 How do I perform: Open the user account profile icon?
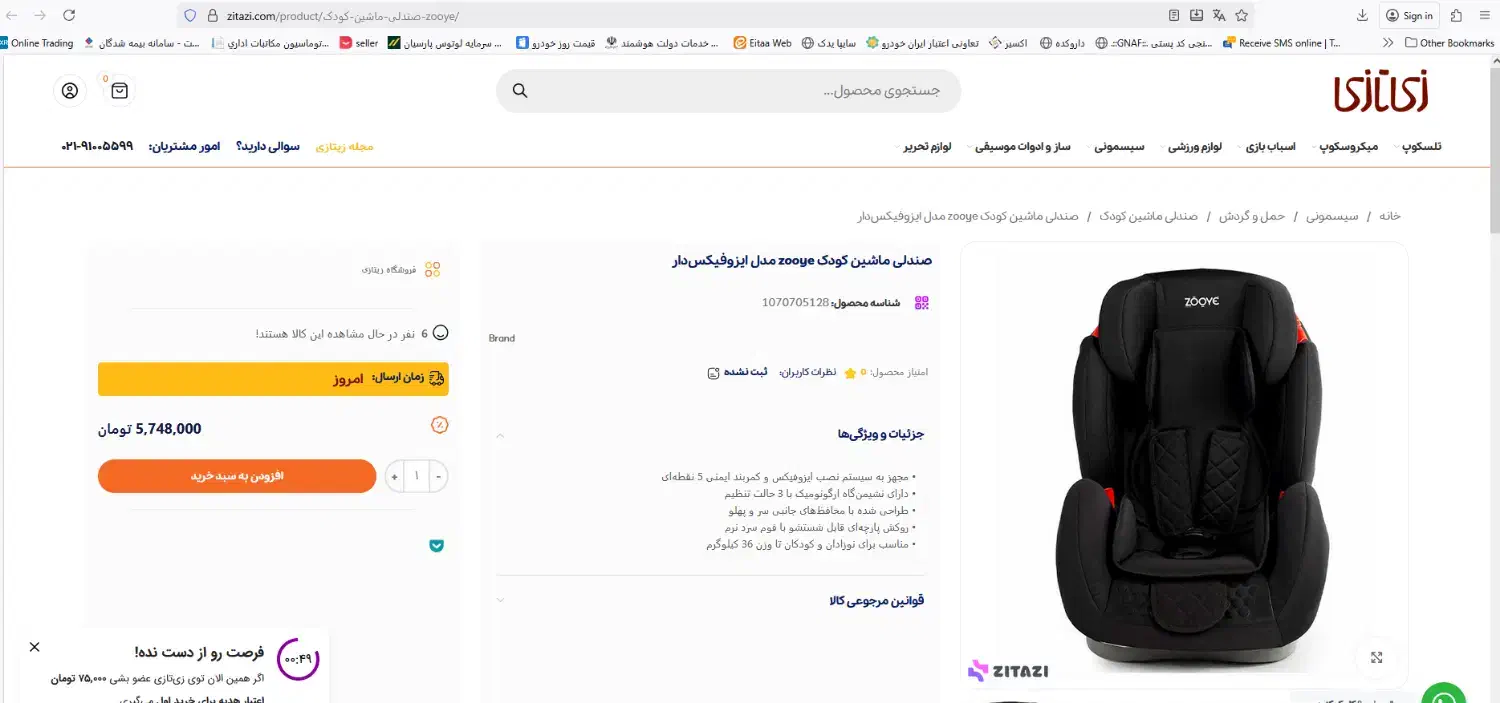(x=69, y=91)
